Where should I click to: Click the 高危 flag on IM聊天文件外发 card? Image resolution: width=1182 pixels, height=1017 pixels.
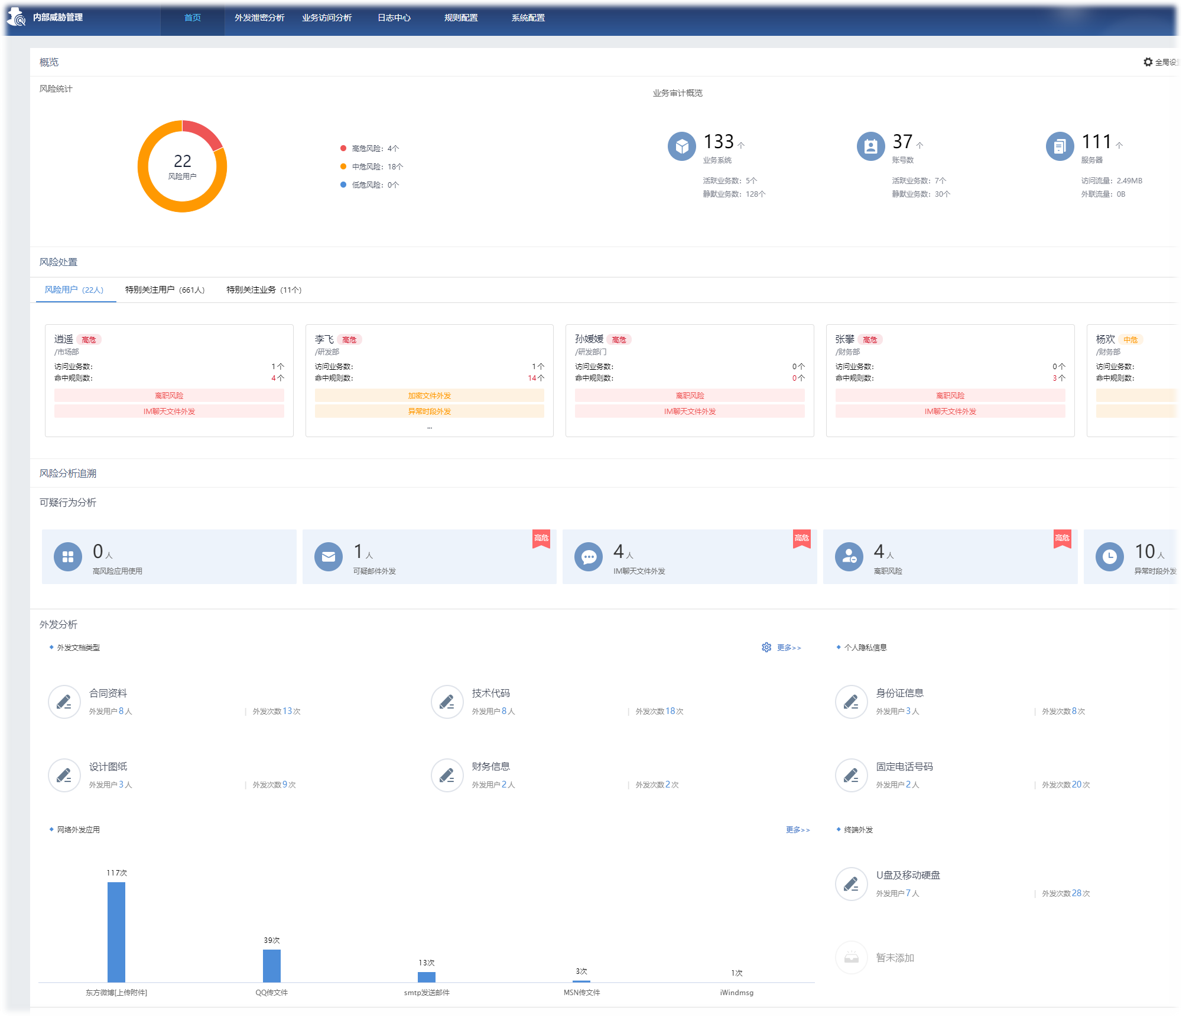point(801,538)
